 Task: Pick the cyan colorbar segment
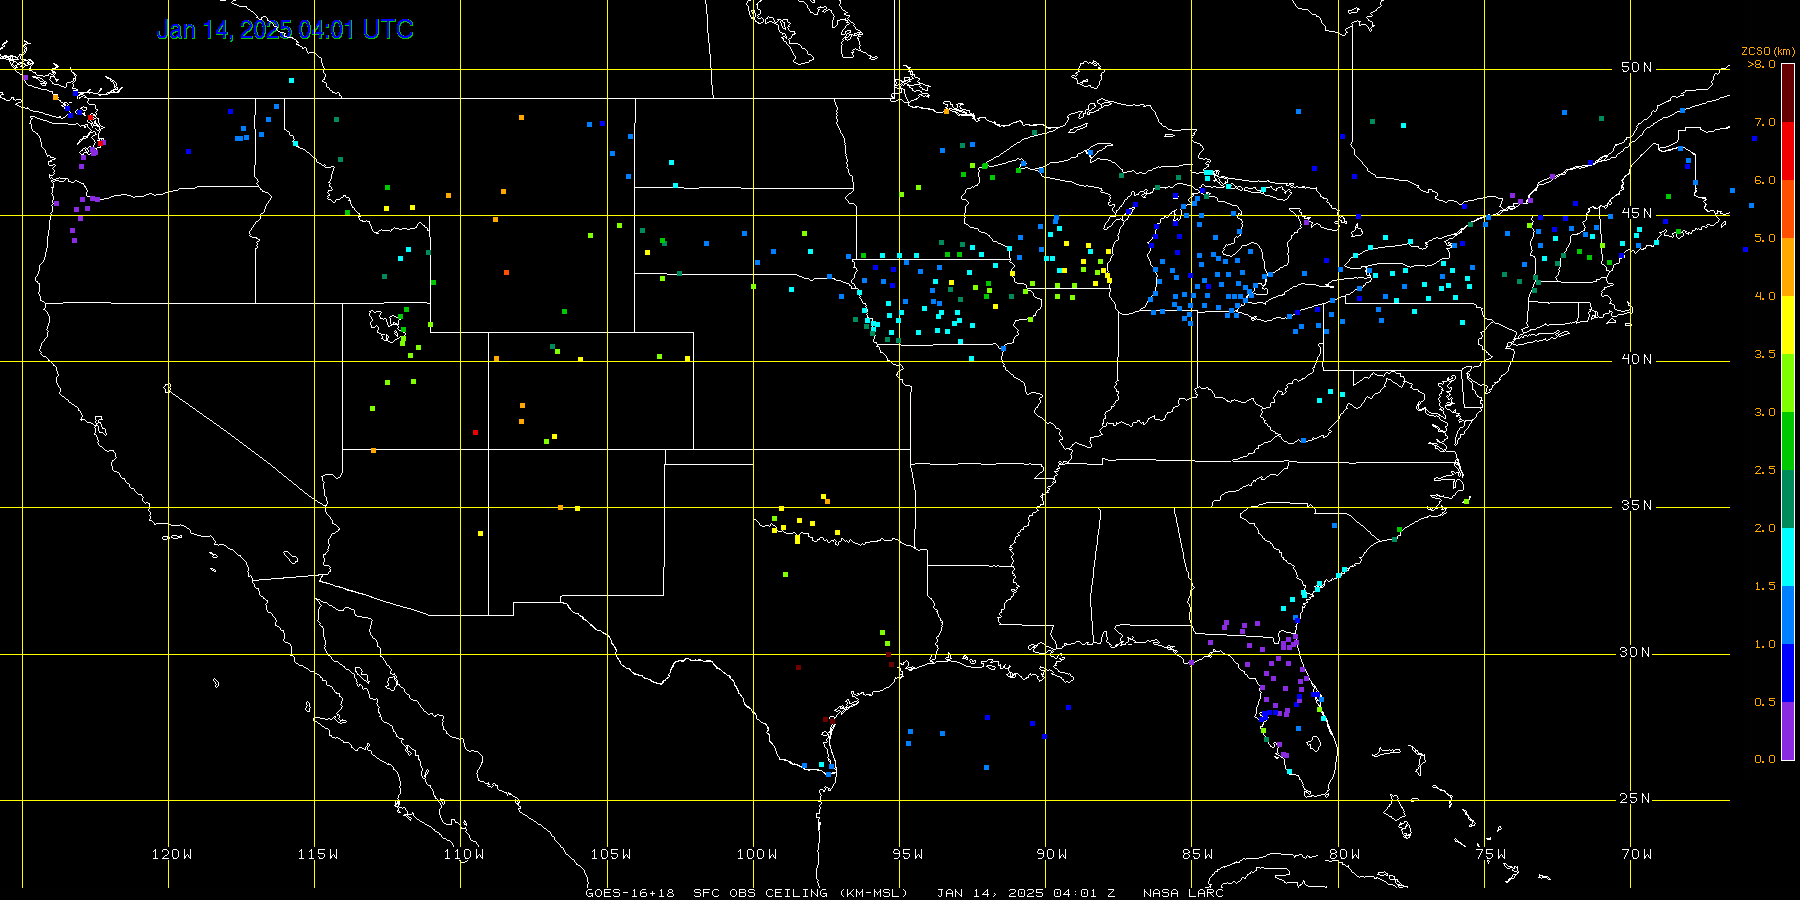(1788, 557)
